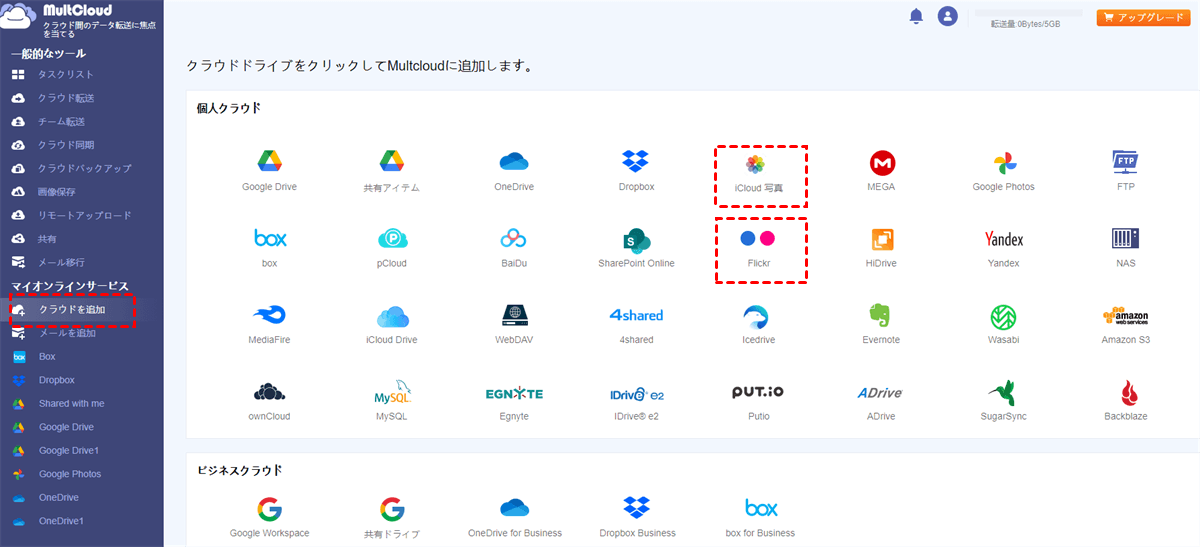This screenshot has height=547, width=1200.
Task: Open notifications bell icon
Action: tap(916, 16)
